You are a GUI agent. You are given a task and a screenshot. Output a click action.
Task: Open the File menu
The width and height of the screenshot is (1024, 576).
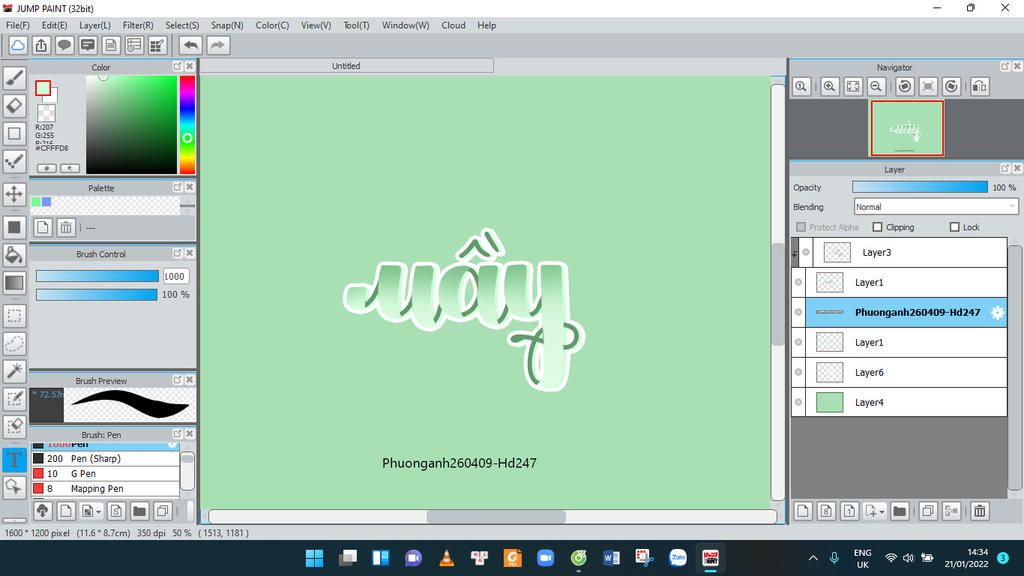click(18, 25)
